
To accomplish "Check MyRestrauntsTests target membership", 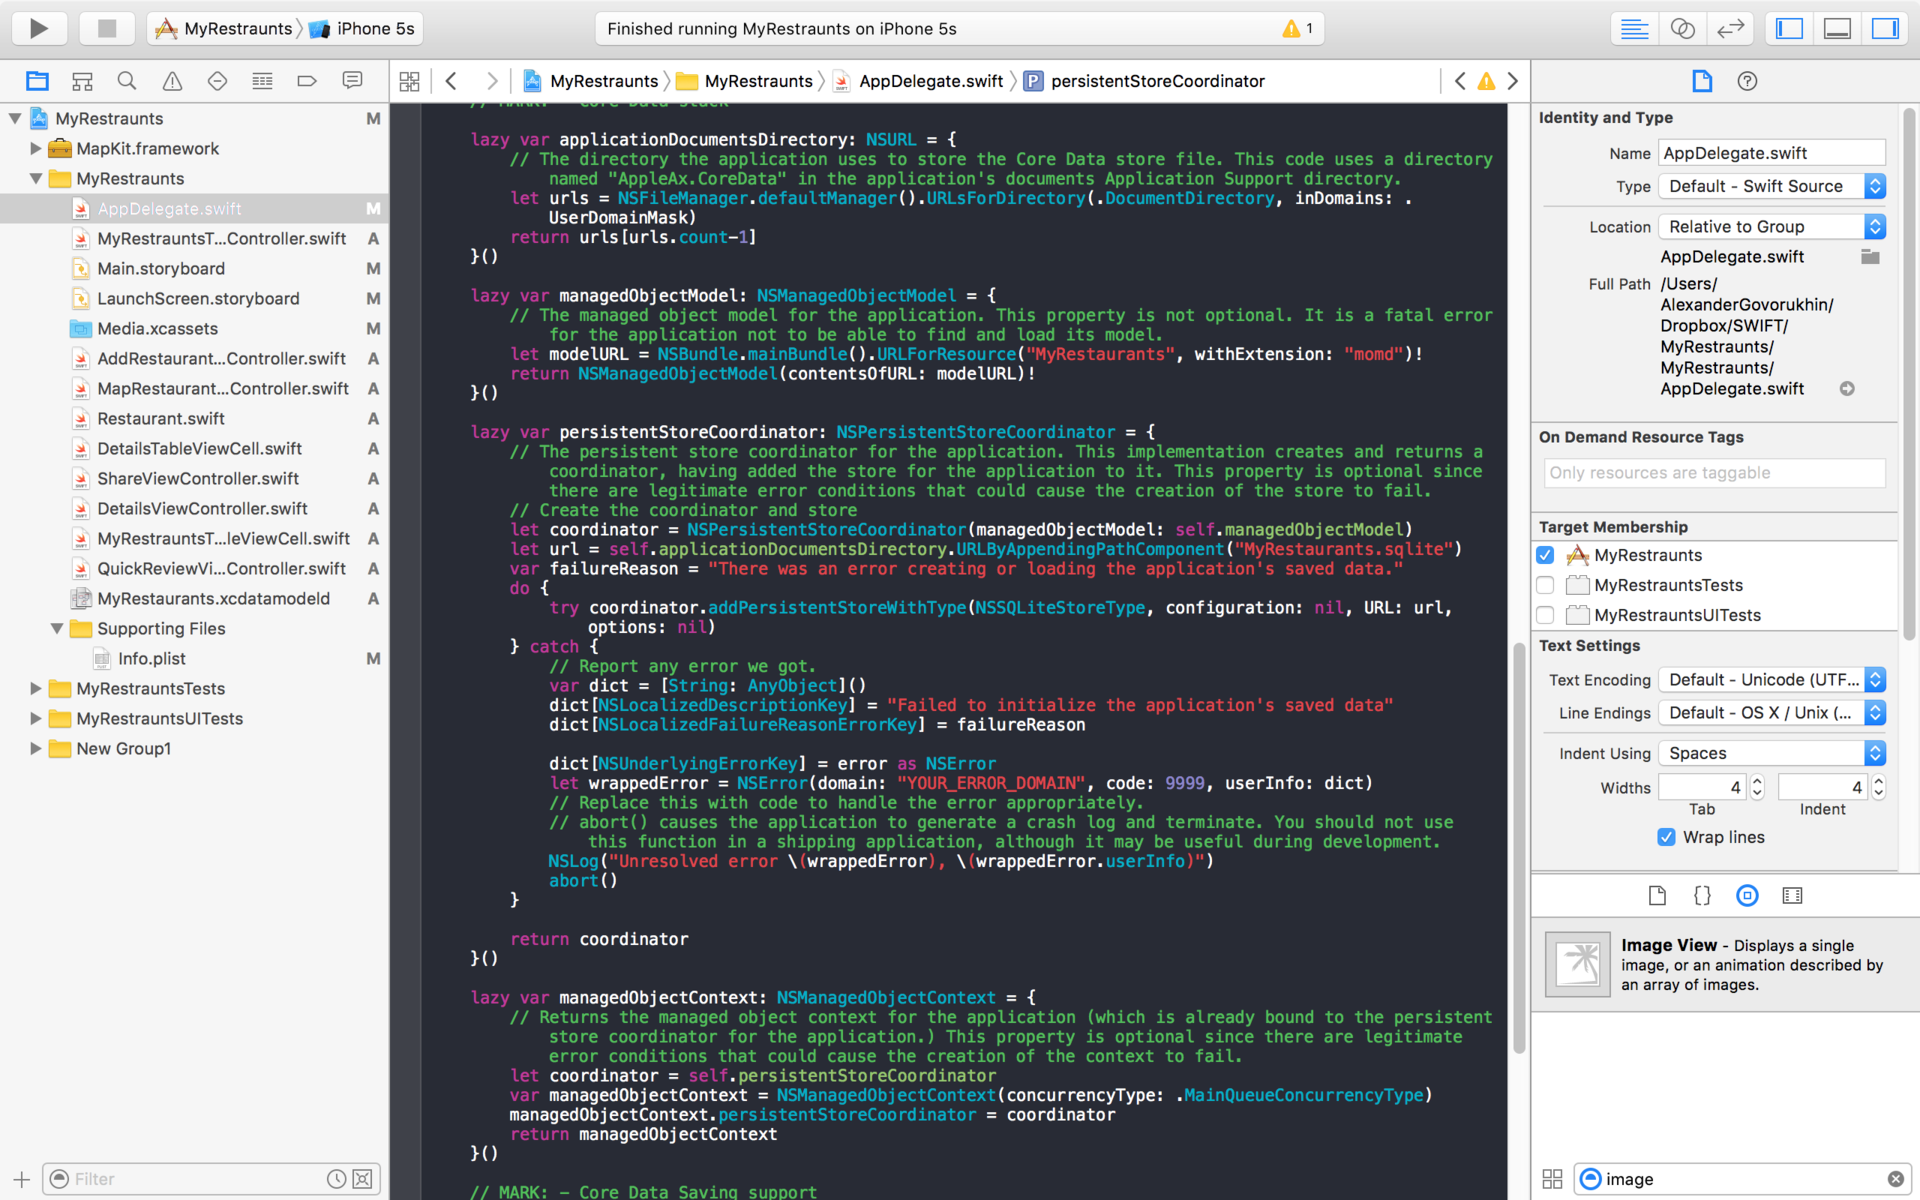I will (x=1545, y=585).
